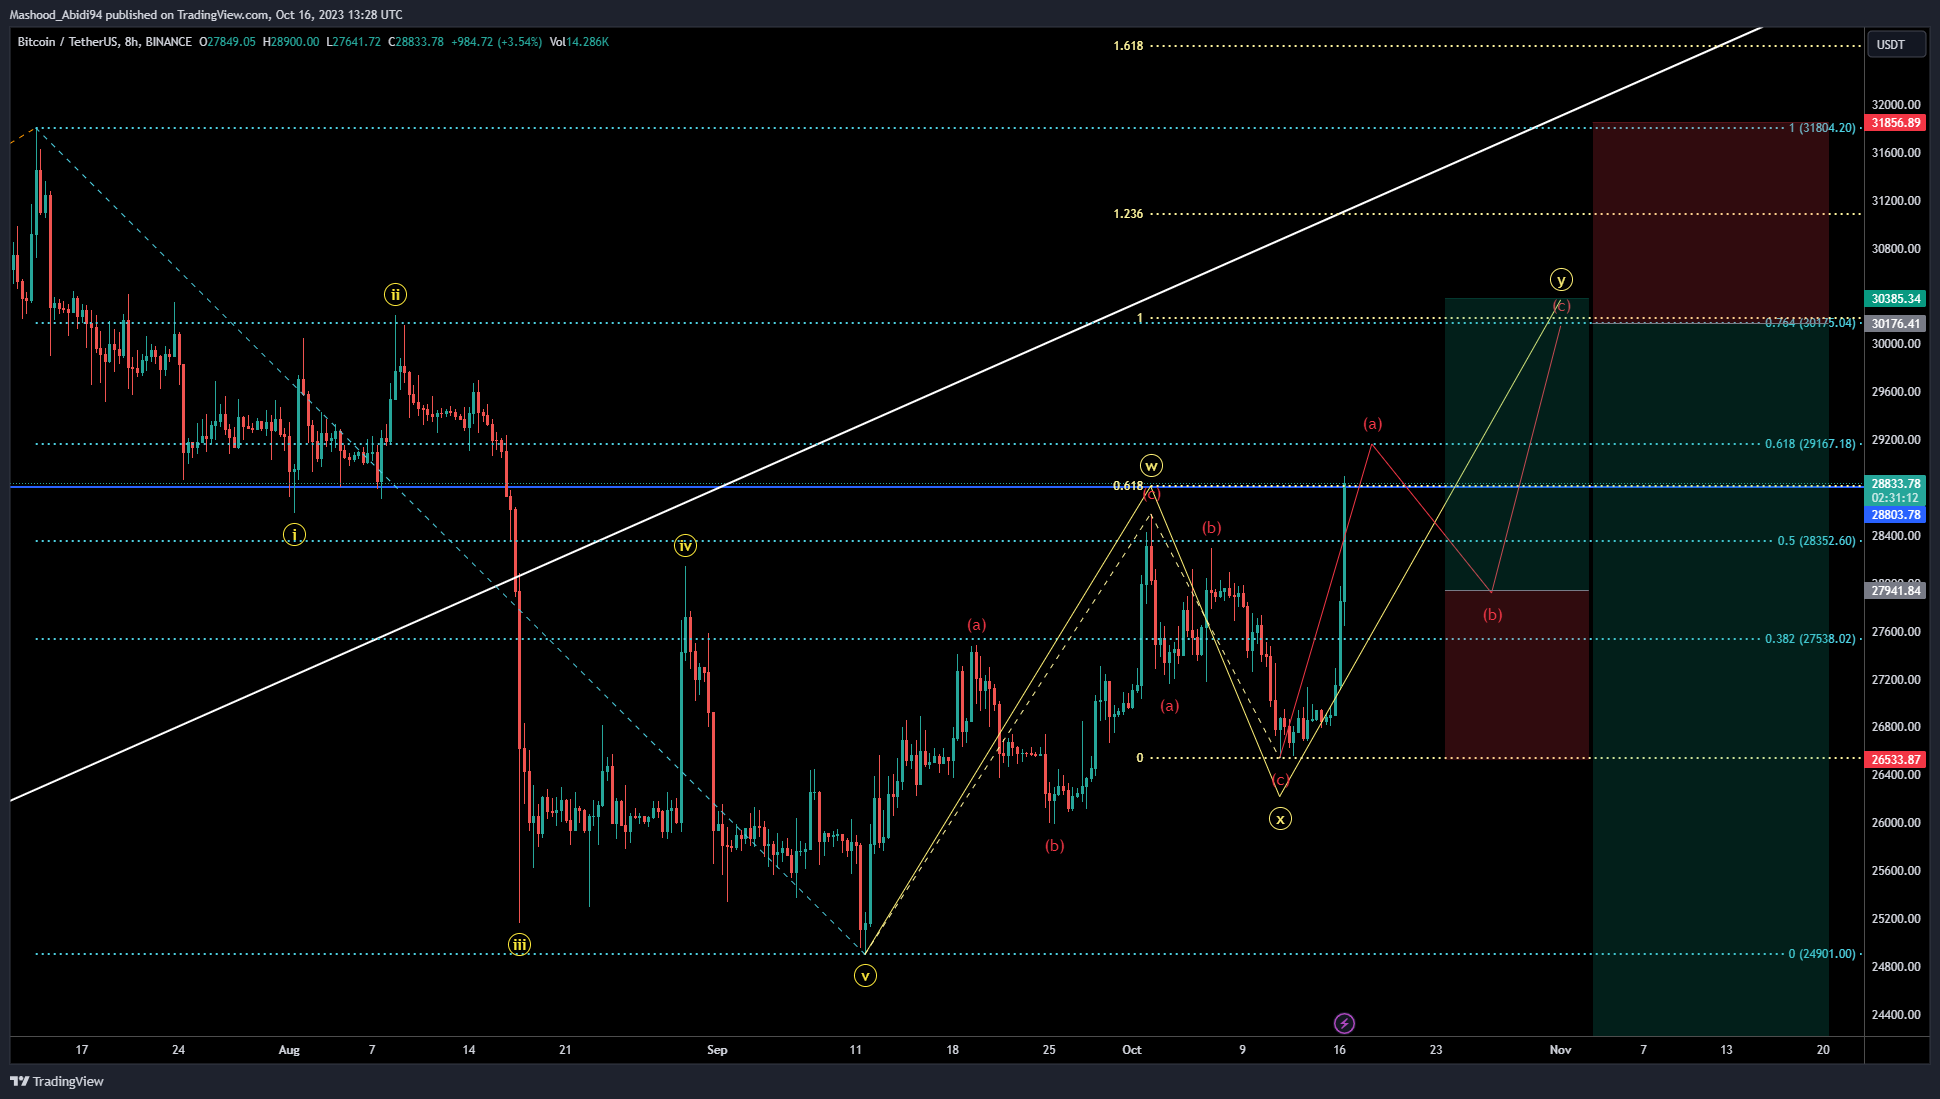Click the Nov date on time axis
Image resolution: width=1940 pixels, height=1099 pixels.
[1560, 1050]
